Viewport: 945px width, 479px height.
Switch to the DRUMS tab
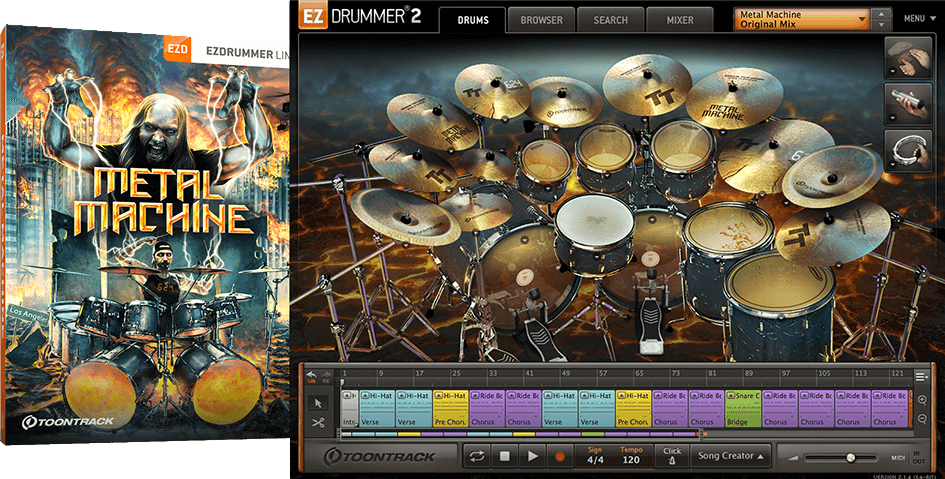pyautogui.click(x=472, y=20)
